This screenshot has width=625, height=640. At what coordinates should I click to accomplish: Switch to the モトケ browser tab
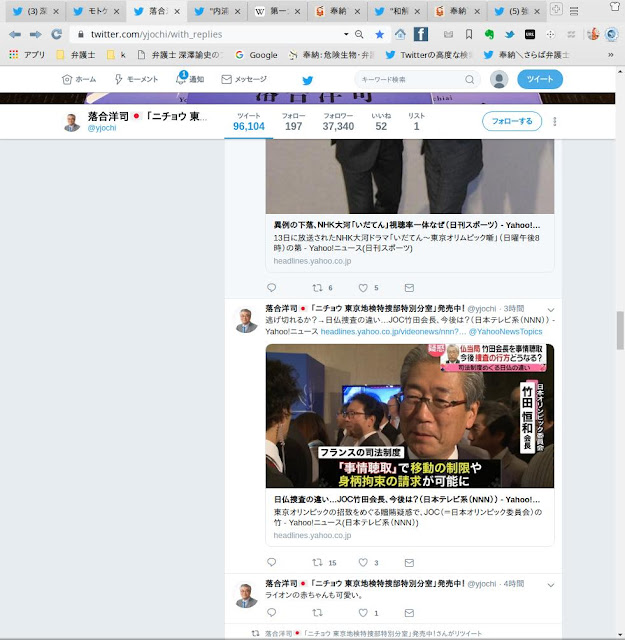(x=96, y=11)
